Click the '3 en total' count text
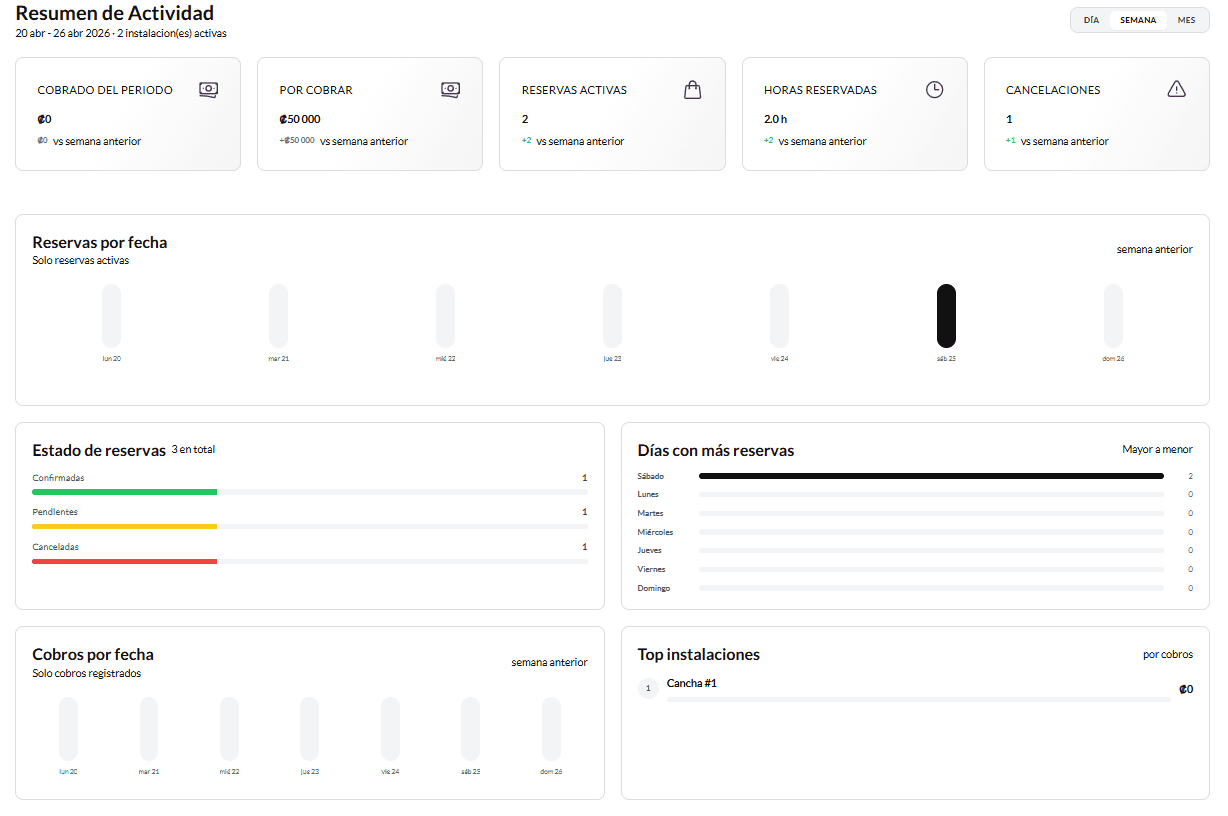 (193, 450)
